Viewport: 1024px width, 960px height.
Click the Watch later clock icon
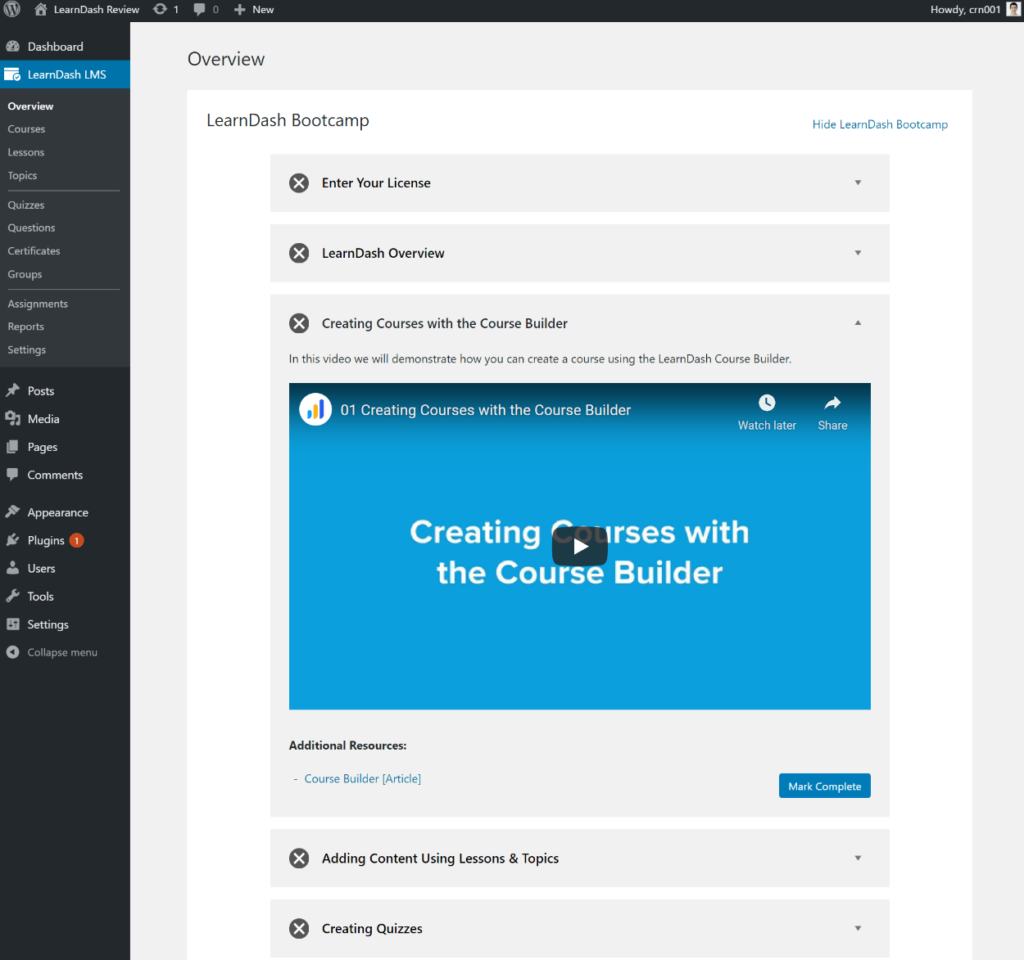(767, 403)
